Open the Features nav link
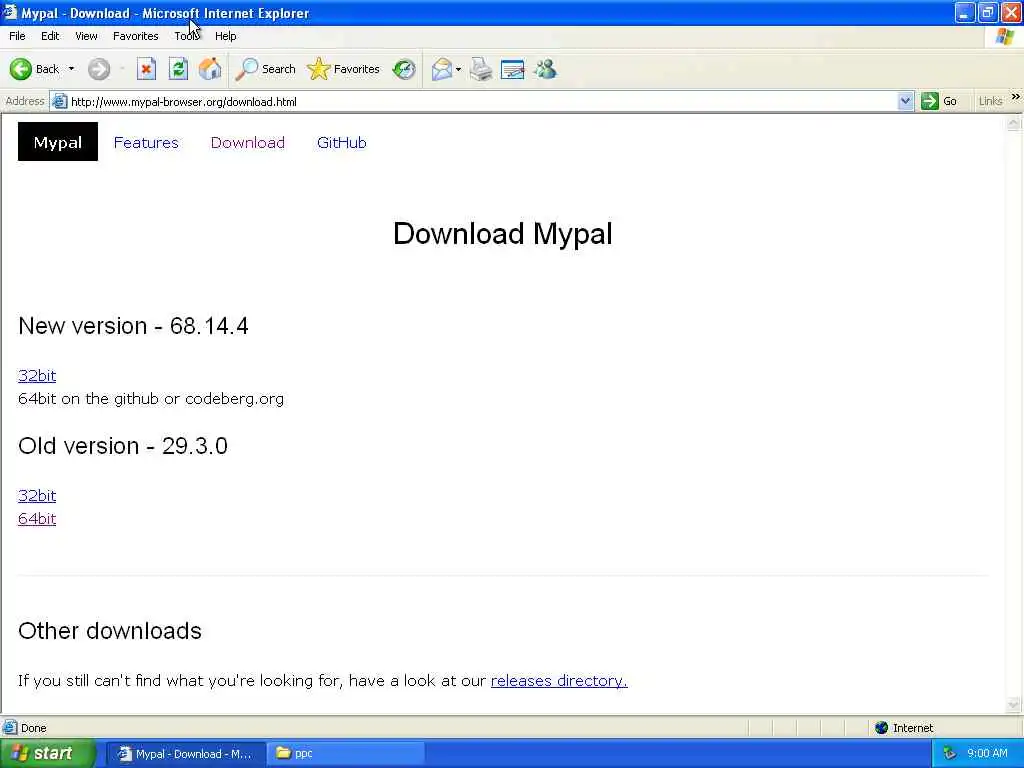 click(146, 142)
